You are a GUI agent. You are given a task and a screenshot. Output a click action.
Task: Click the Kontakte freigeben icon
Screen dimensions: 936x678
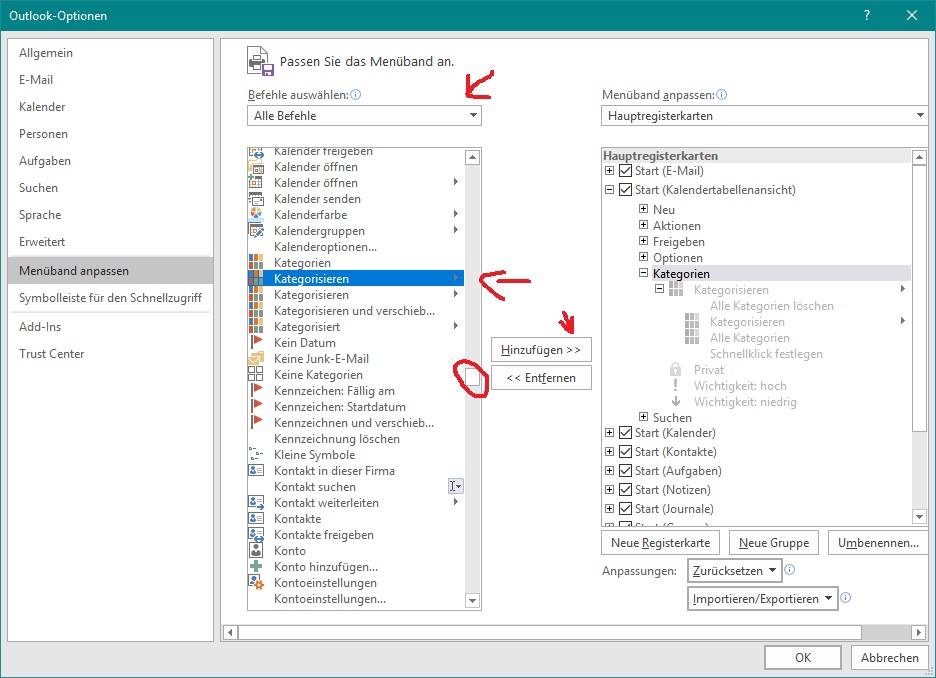click(255, 535)
